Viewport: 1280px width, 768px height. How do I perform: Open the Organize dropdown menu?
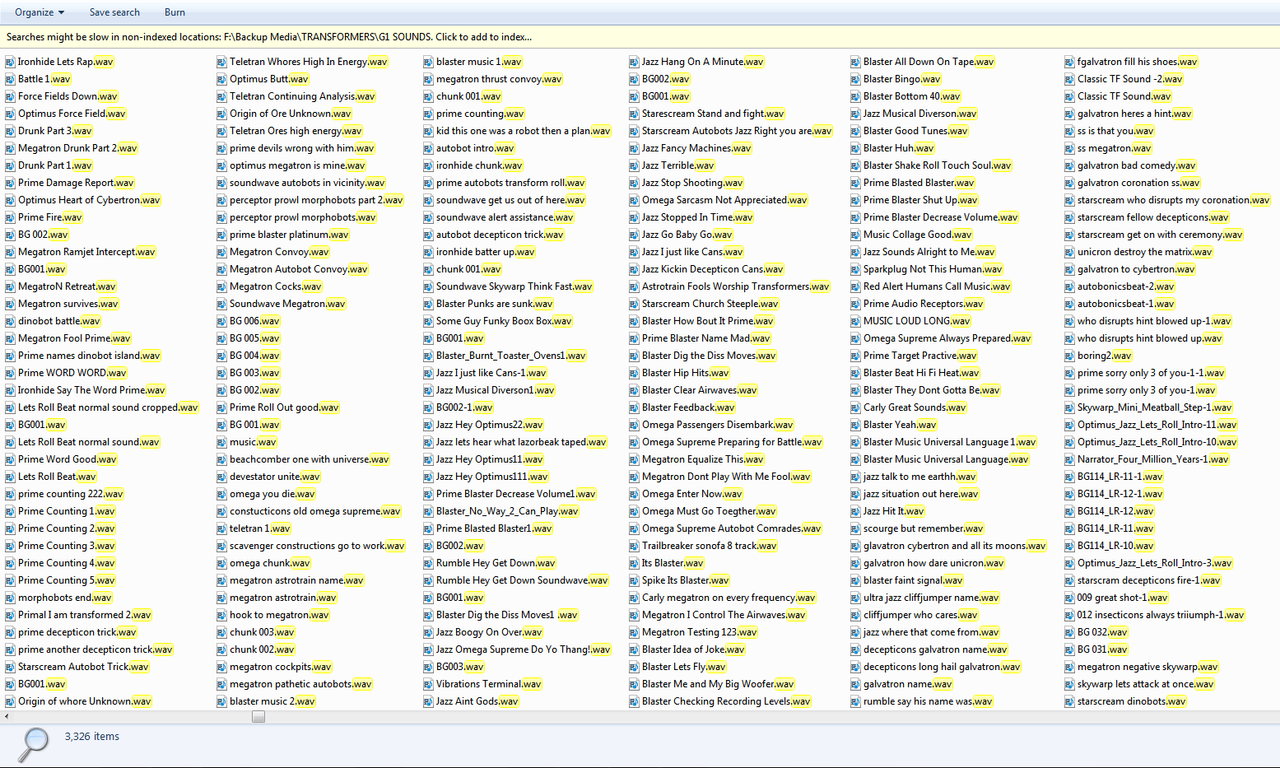pyautogui.click(x=39, y=12)
